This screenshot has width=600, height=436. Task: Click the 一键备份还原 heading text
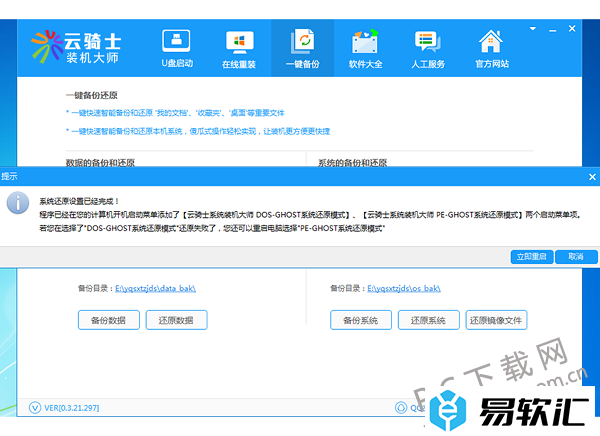point(91,95)
